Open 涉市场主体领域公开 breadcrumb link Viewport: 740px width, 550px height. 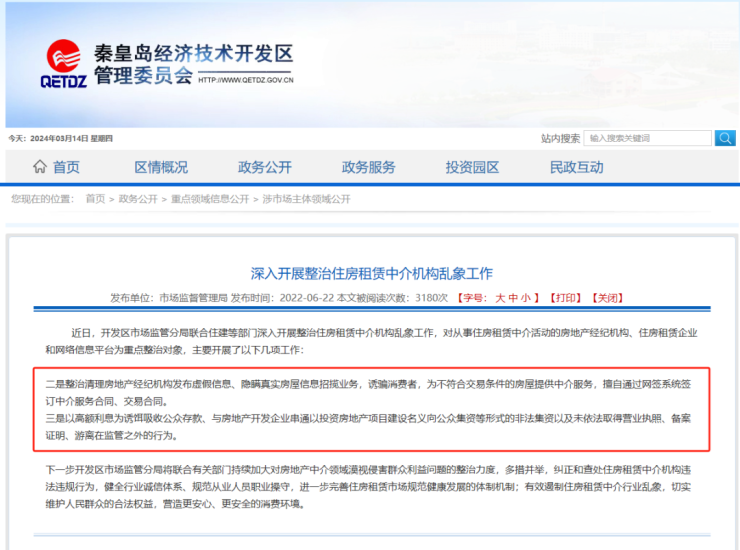tap(306, 199)
